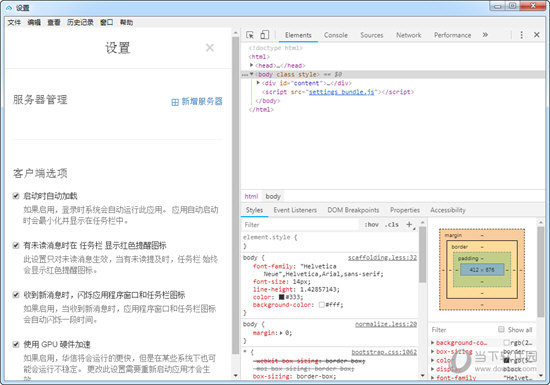Viewport: 550px width, 385px height.
Task: Expand the margin shorthand property
Action: (281, 333)
